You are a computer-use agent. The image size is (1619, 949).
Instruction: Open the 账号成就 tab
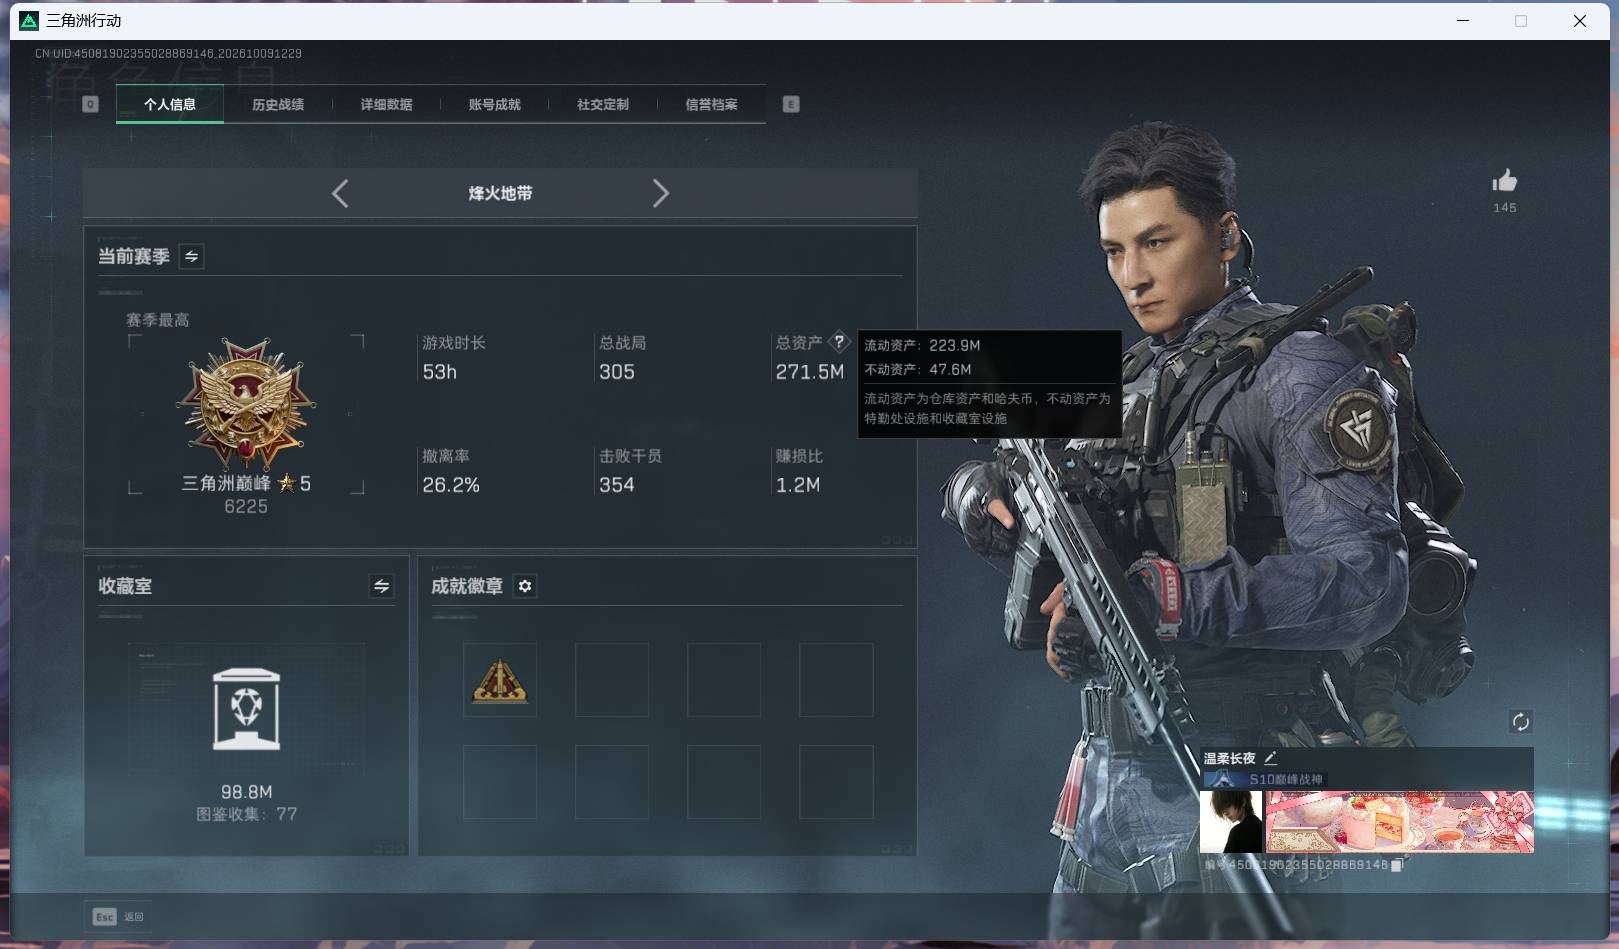click(494, 104)
